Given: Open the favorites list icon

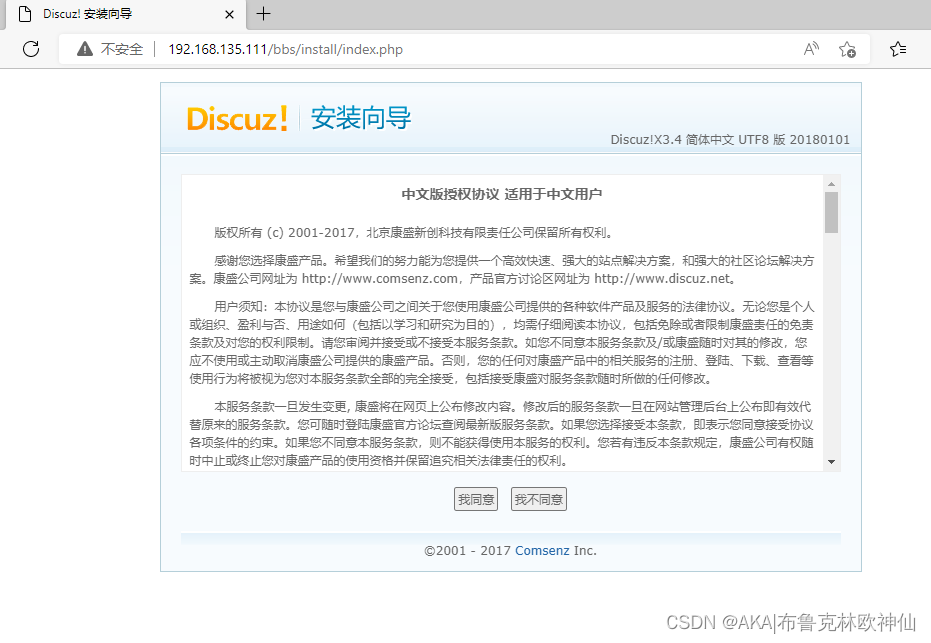Looking at the screenshot, I should (x=898, y=49).
